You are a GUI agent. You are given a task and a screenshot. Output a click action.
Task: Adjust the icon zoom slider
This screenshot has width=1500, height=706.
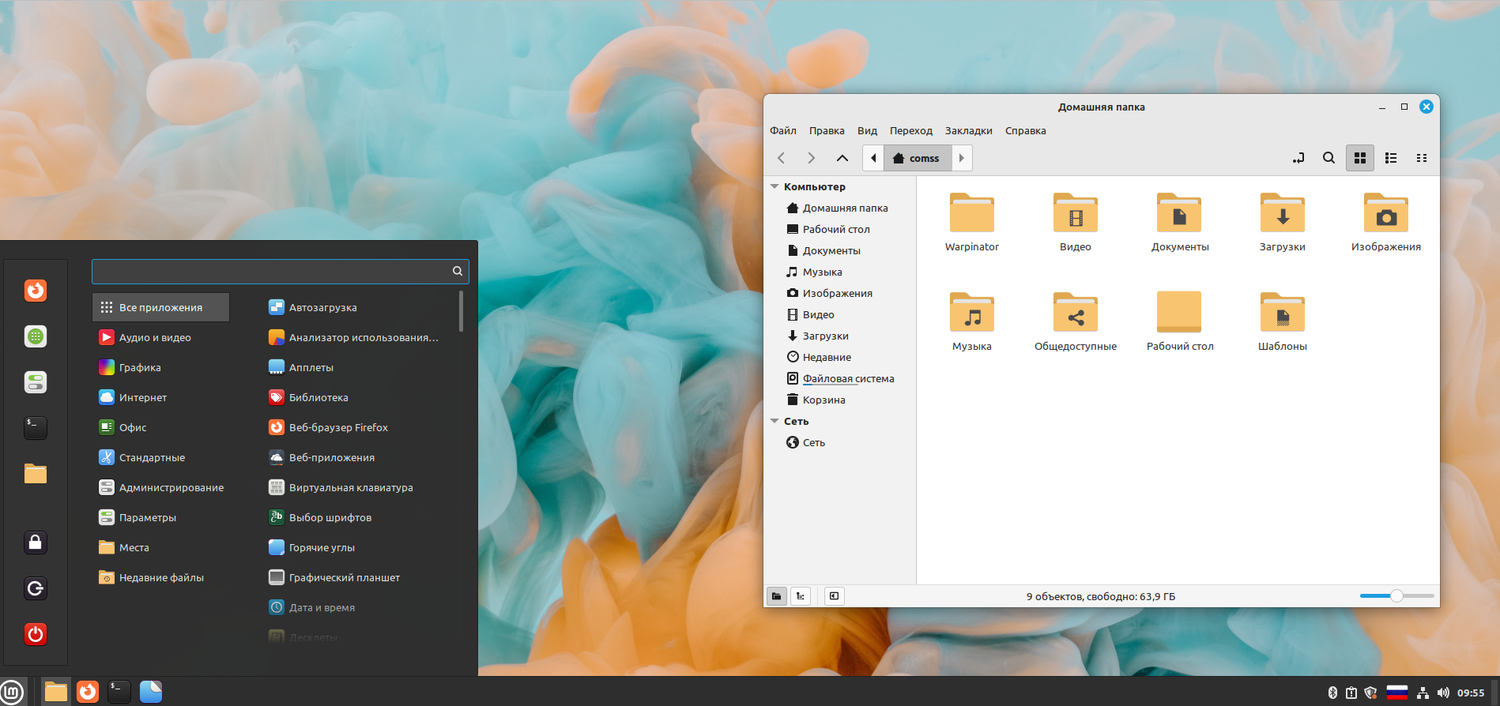tap(1395, 596)
